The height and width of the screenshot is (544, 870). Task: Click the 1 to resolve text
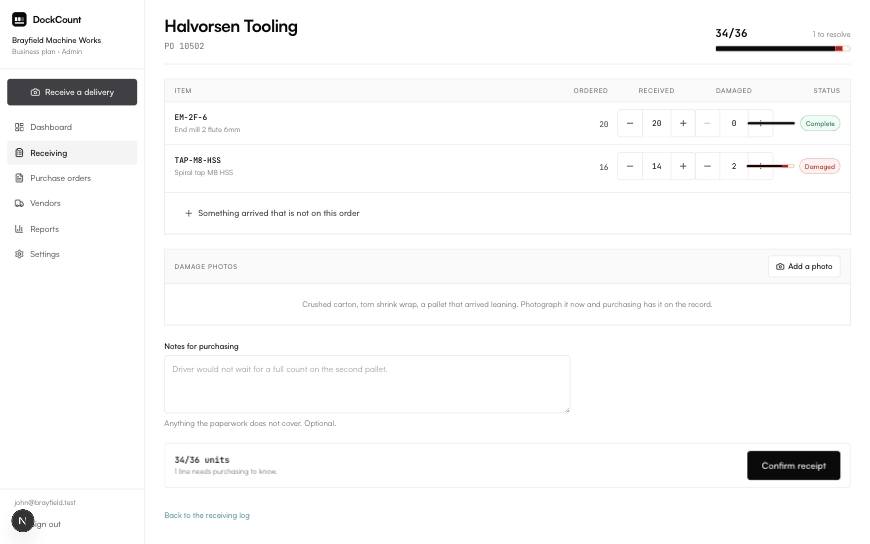pos(831,34)
